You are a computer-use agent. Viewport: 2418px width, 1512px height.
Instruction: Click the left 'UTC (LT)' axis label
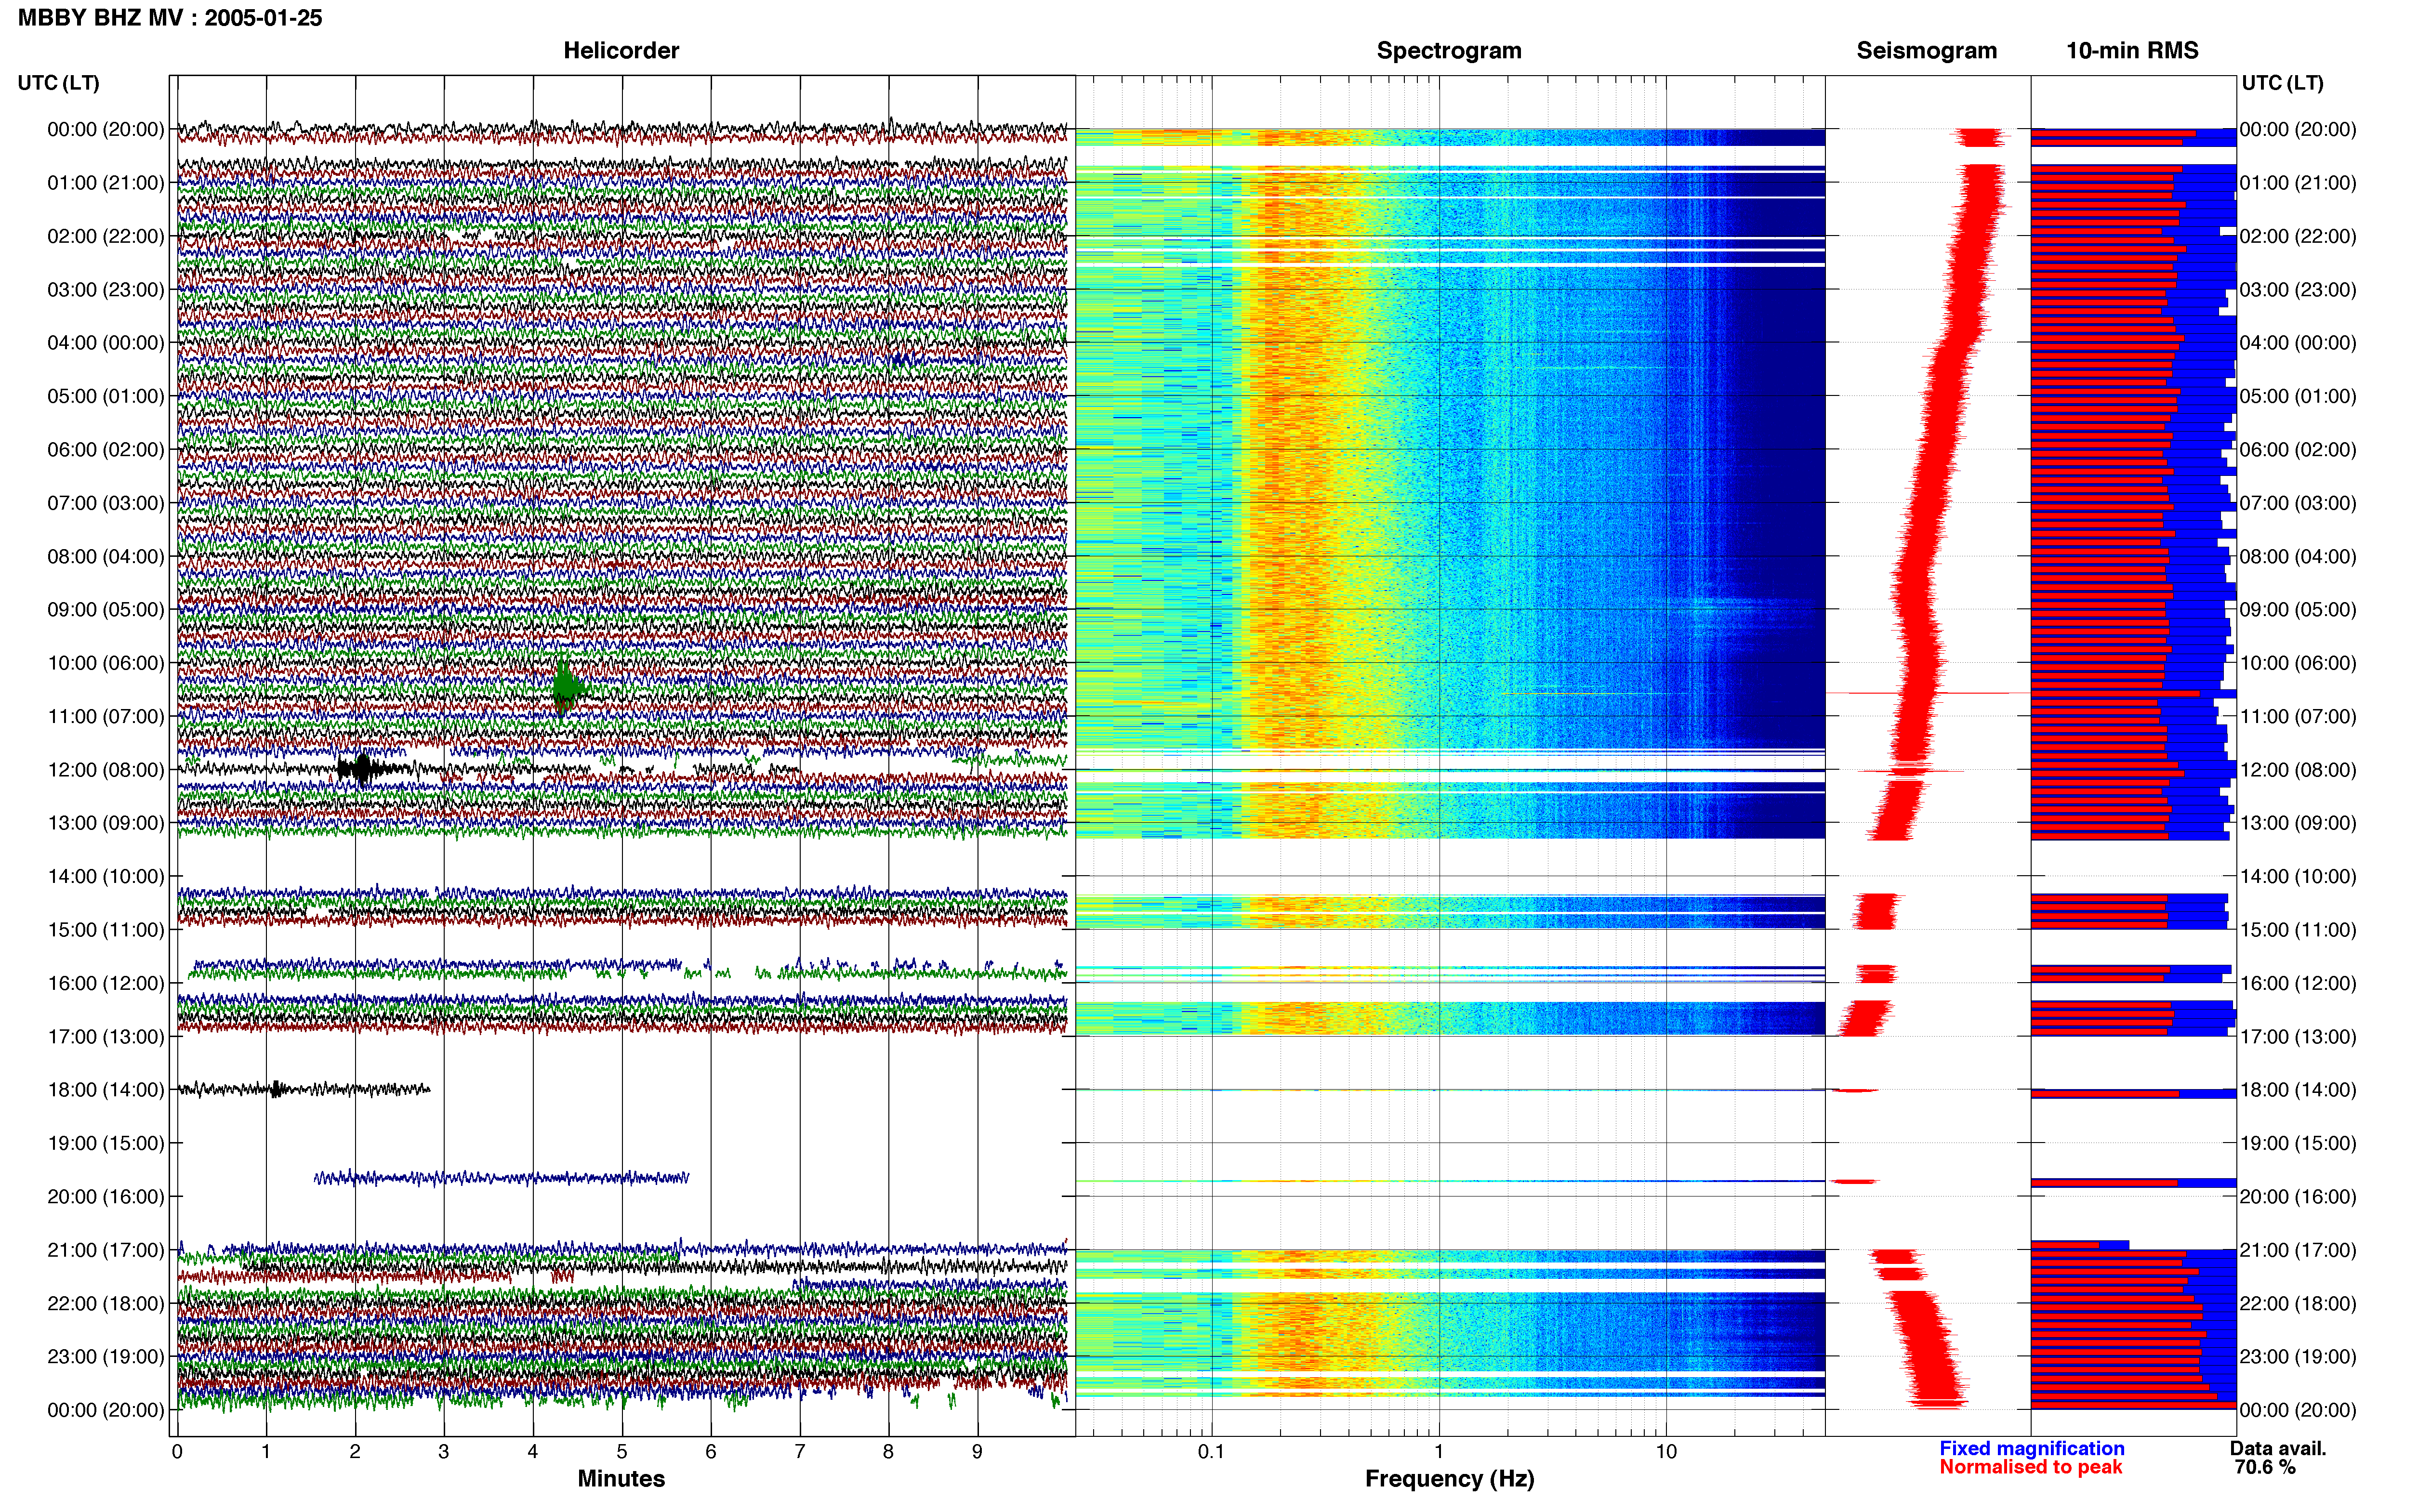[x=59, y=83]
